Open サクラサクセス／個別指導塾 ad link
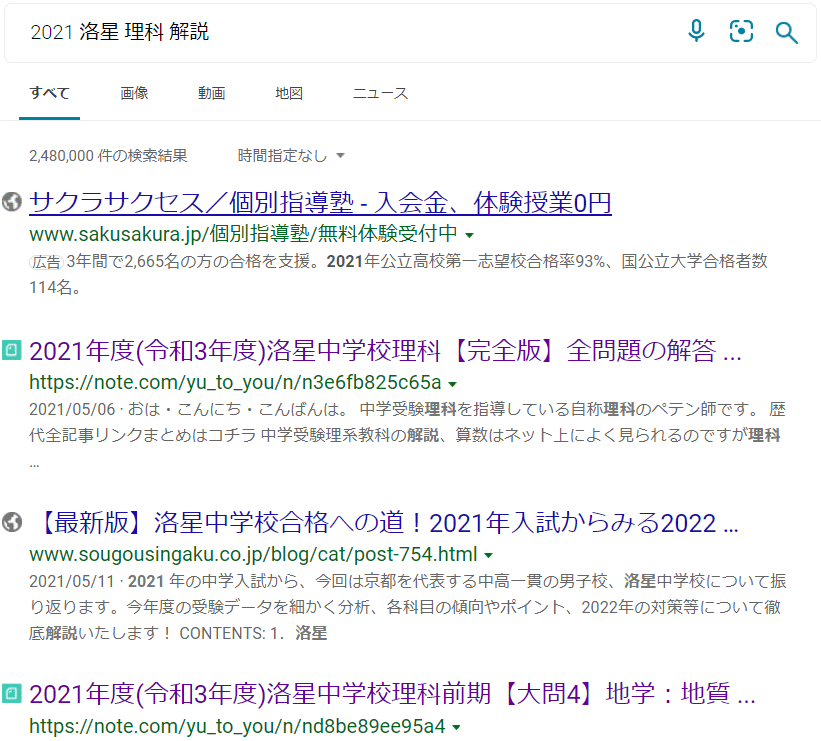 (x=320, y=203)
